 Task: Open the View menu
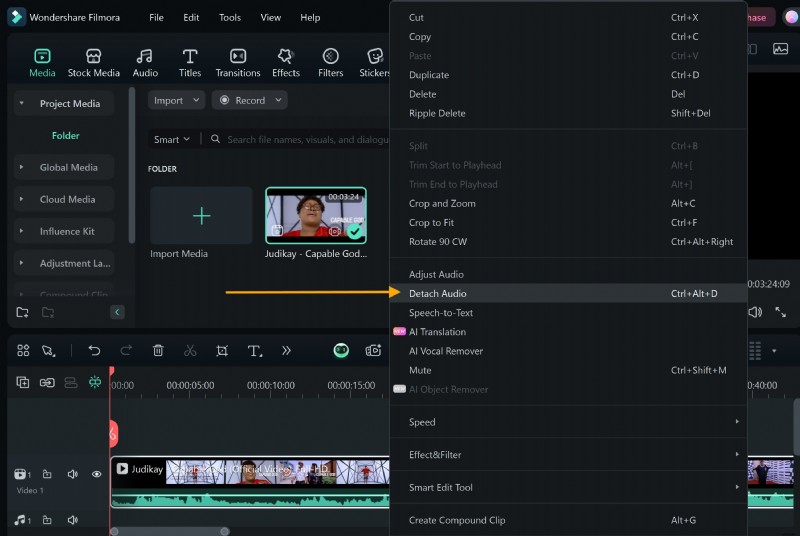[270, 17]
